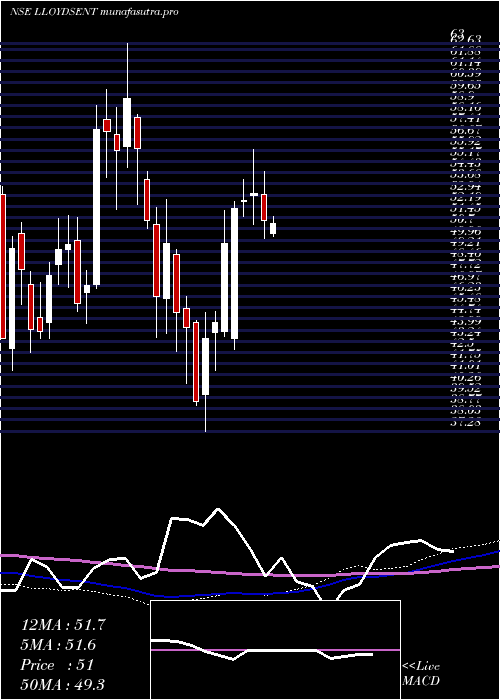Click the 46.97 price axis label

click(x=465, y=278)
